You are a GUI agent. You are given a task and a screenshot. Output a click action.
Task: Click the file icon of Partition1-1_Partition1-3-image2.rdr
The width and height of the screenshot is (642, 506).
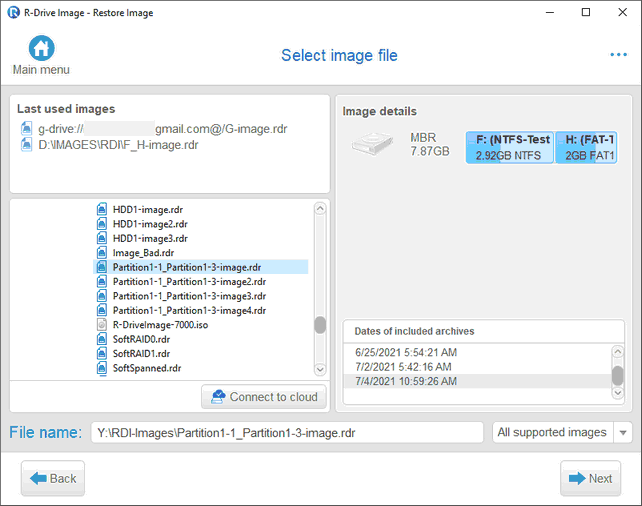tap(102, 281)
